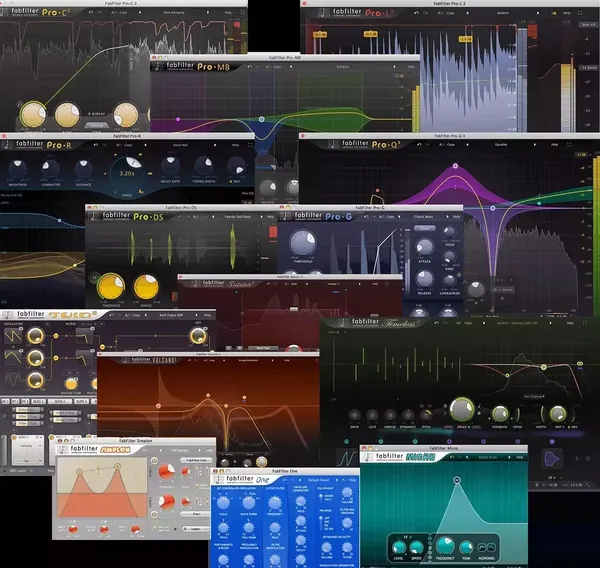Open the FabFilter One style dropdown in Simplon
Image resolution: width=600 pixels, height=568 pixels.
coord(196,460)
